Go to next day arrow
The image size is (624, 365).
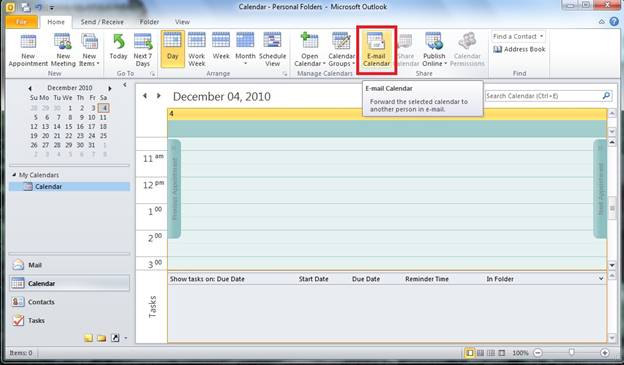(159, 96)
